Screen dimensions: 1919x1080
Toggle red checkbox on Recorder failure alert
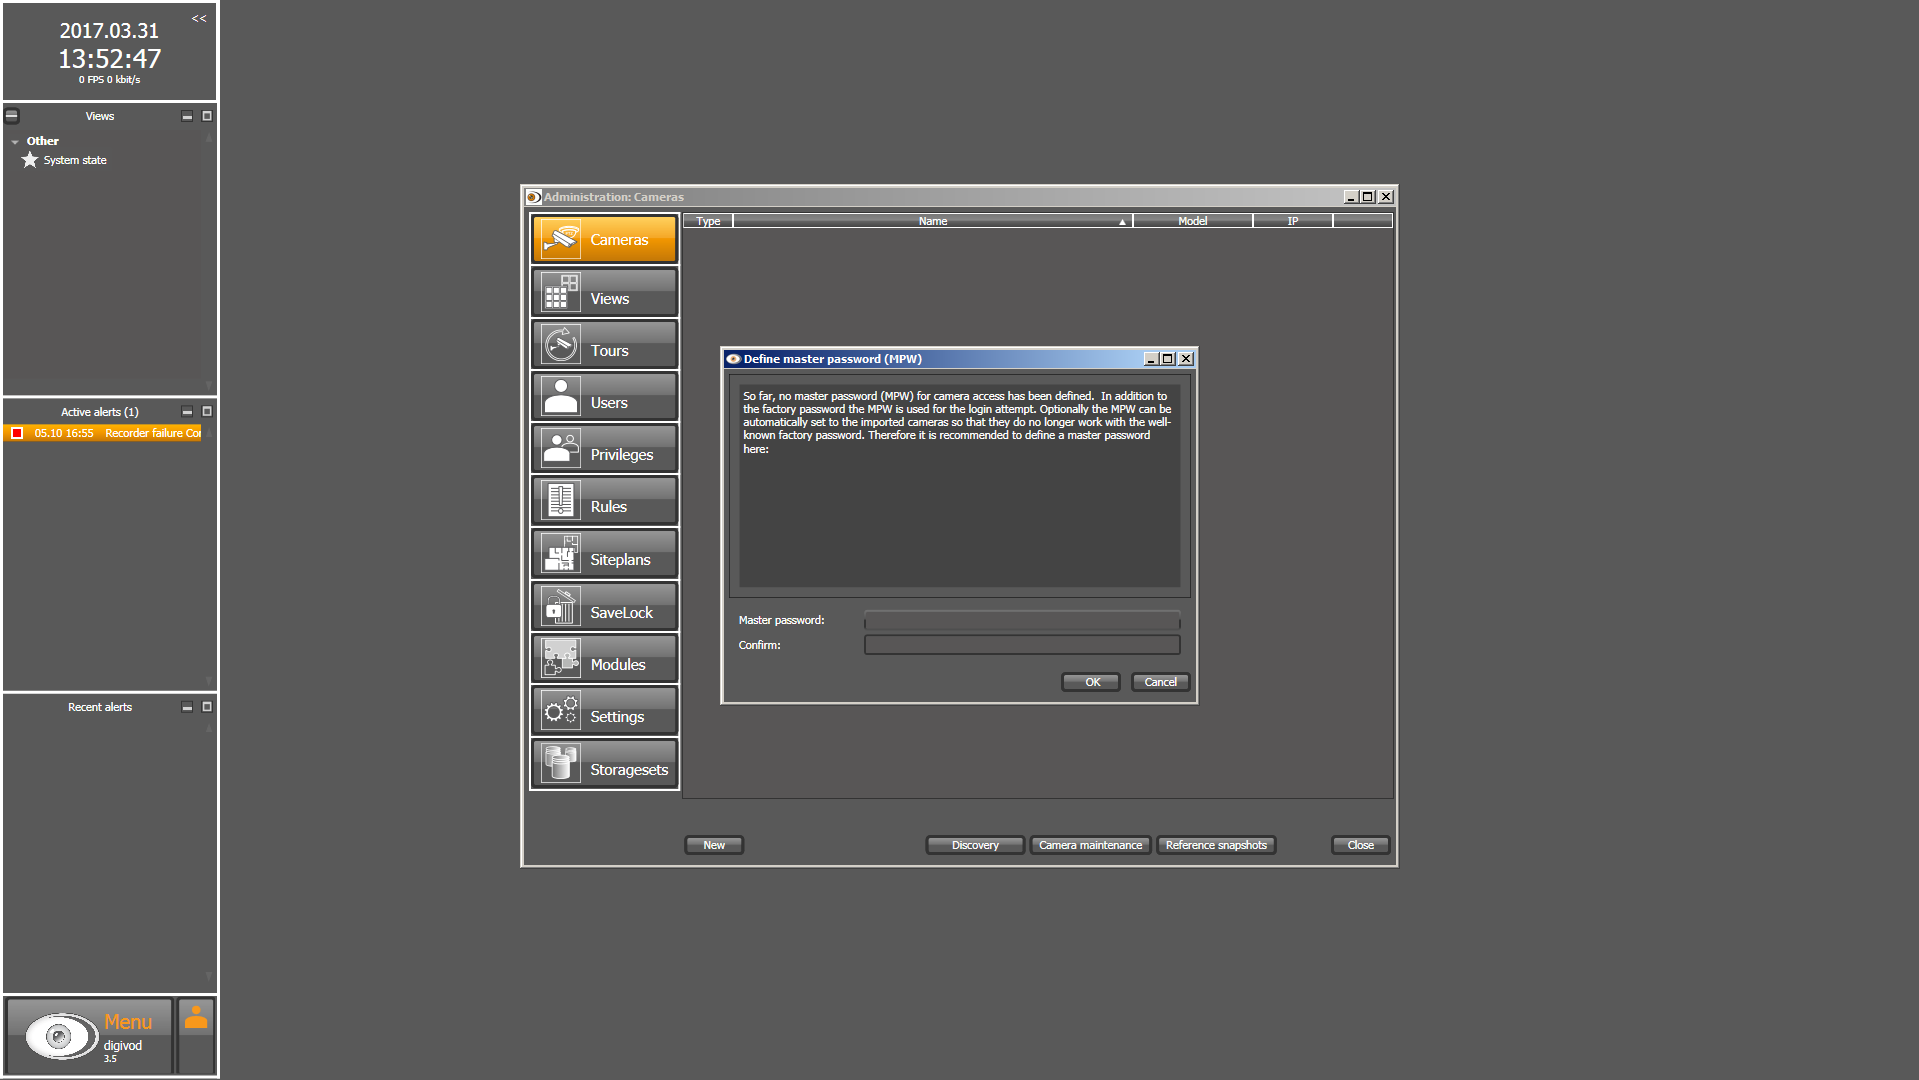[17, 433]
